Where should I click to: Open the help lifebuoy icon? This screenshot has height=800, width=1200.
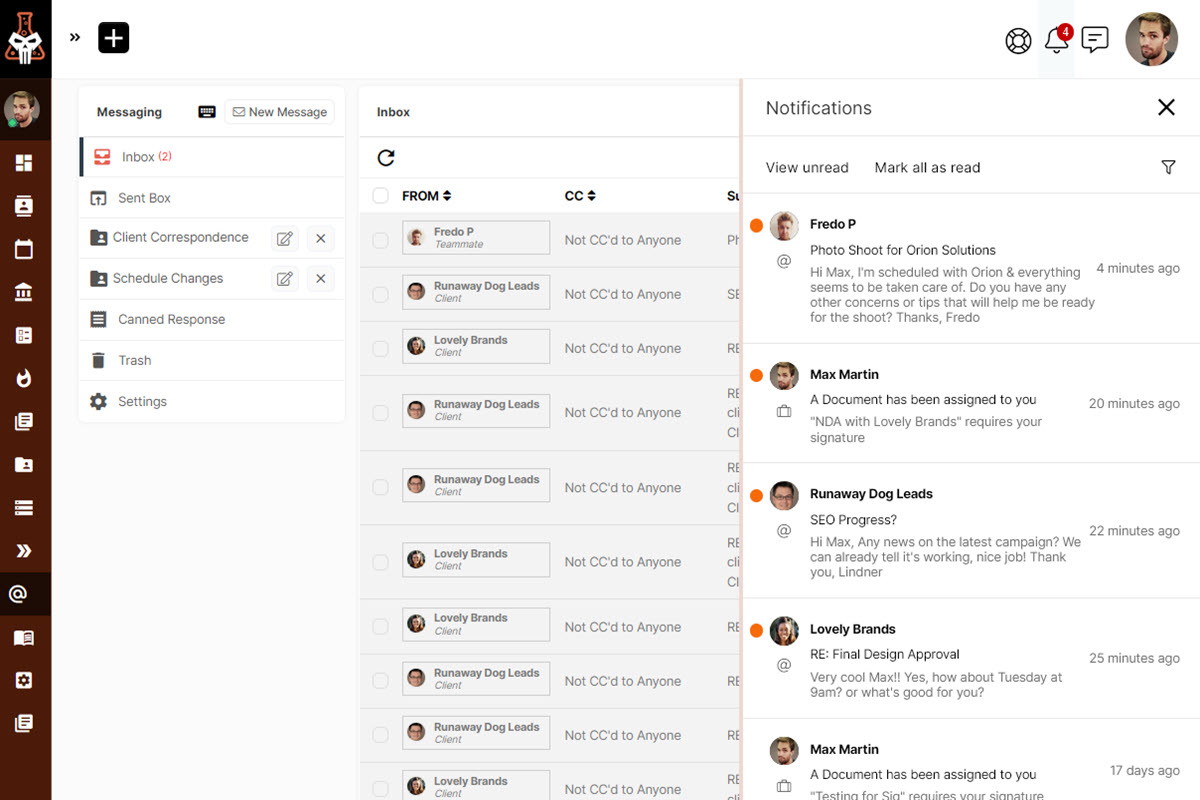1018,41
